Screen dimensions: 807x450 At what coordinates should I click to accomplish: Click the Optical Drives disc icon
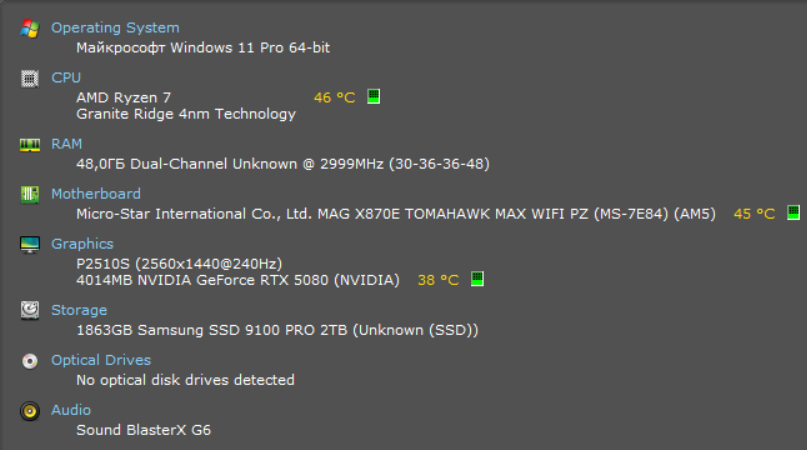pos(30,360)
